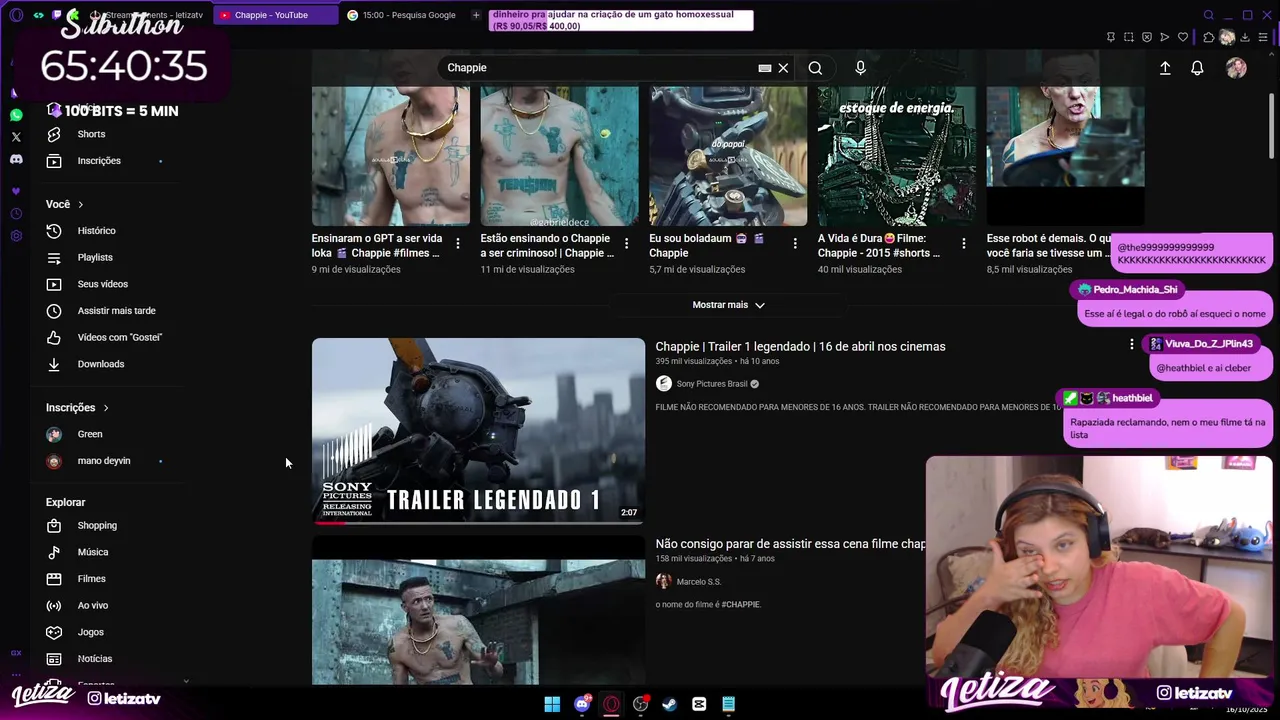The image size is (1280, 720).
Task: Switch to 15:00 Pesquisa Google tab
Action: (402, 15)
